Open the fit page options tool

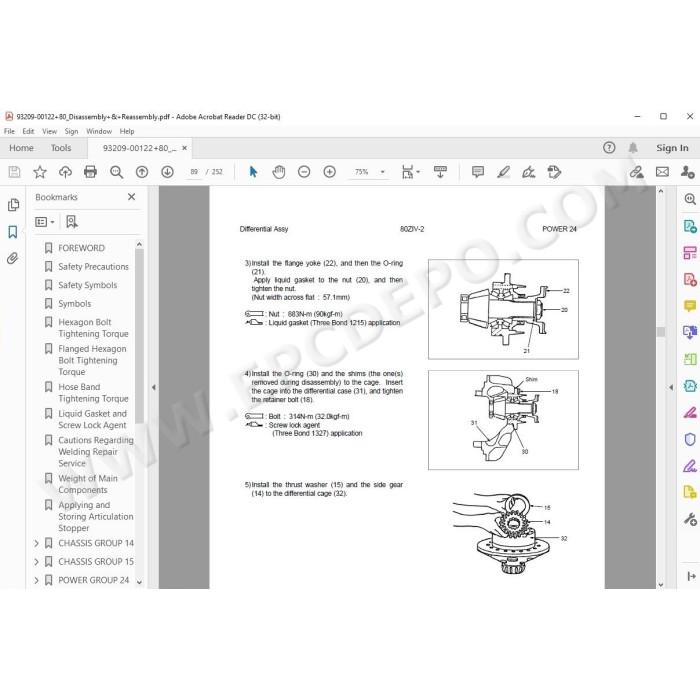[410, 172]
